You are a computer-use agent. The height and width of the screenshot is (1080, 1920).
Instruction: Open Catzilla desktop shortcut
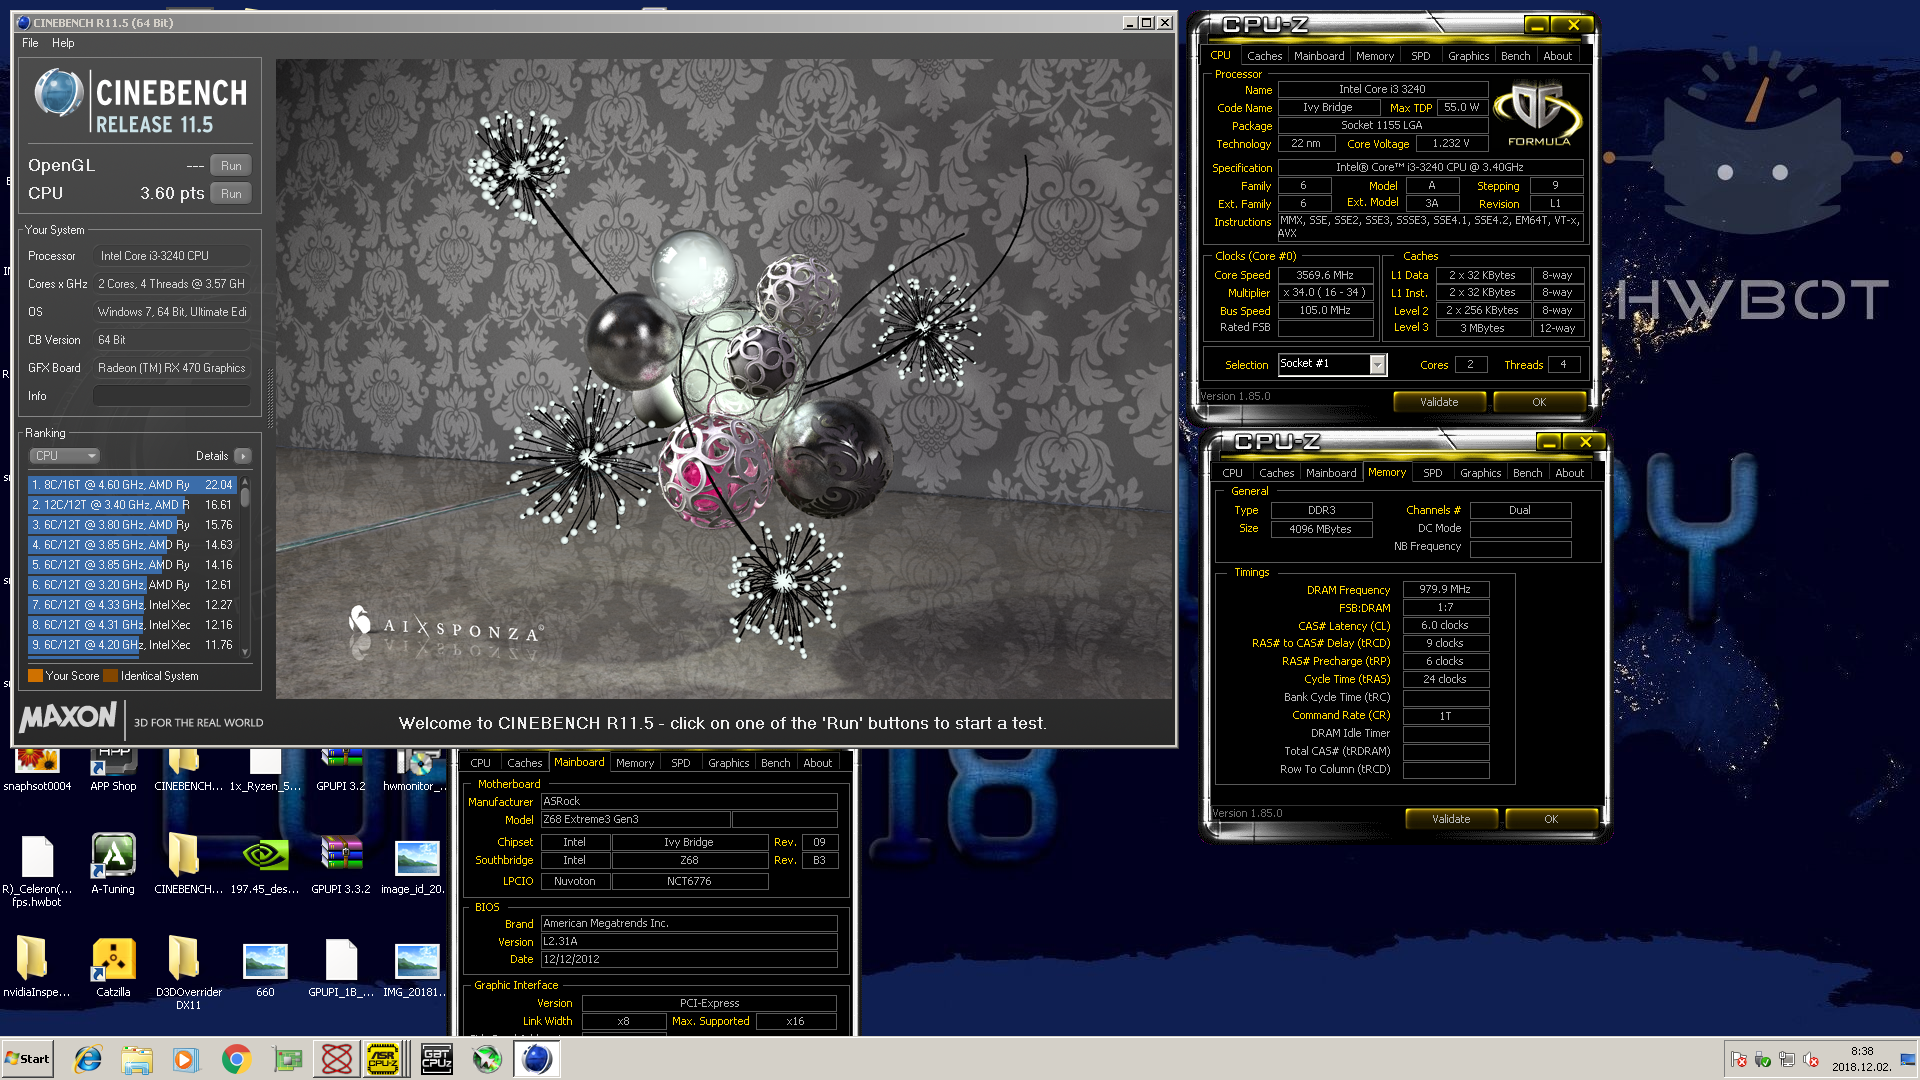point(113,967)
